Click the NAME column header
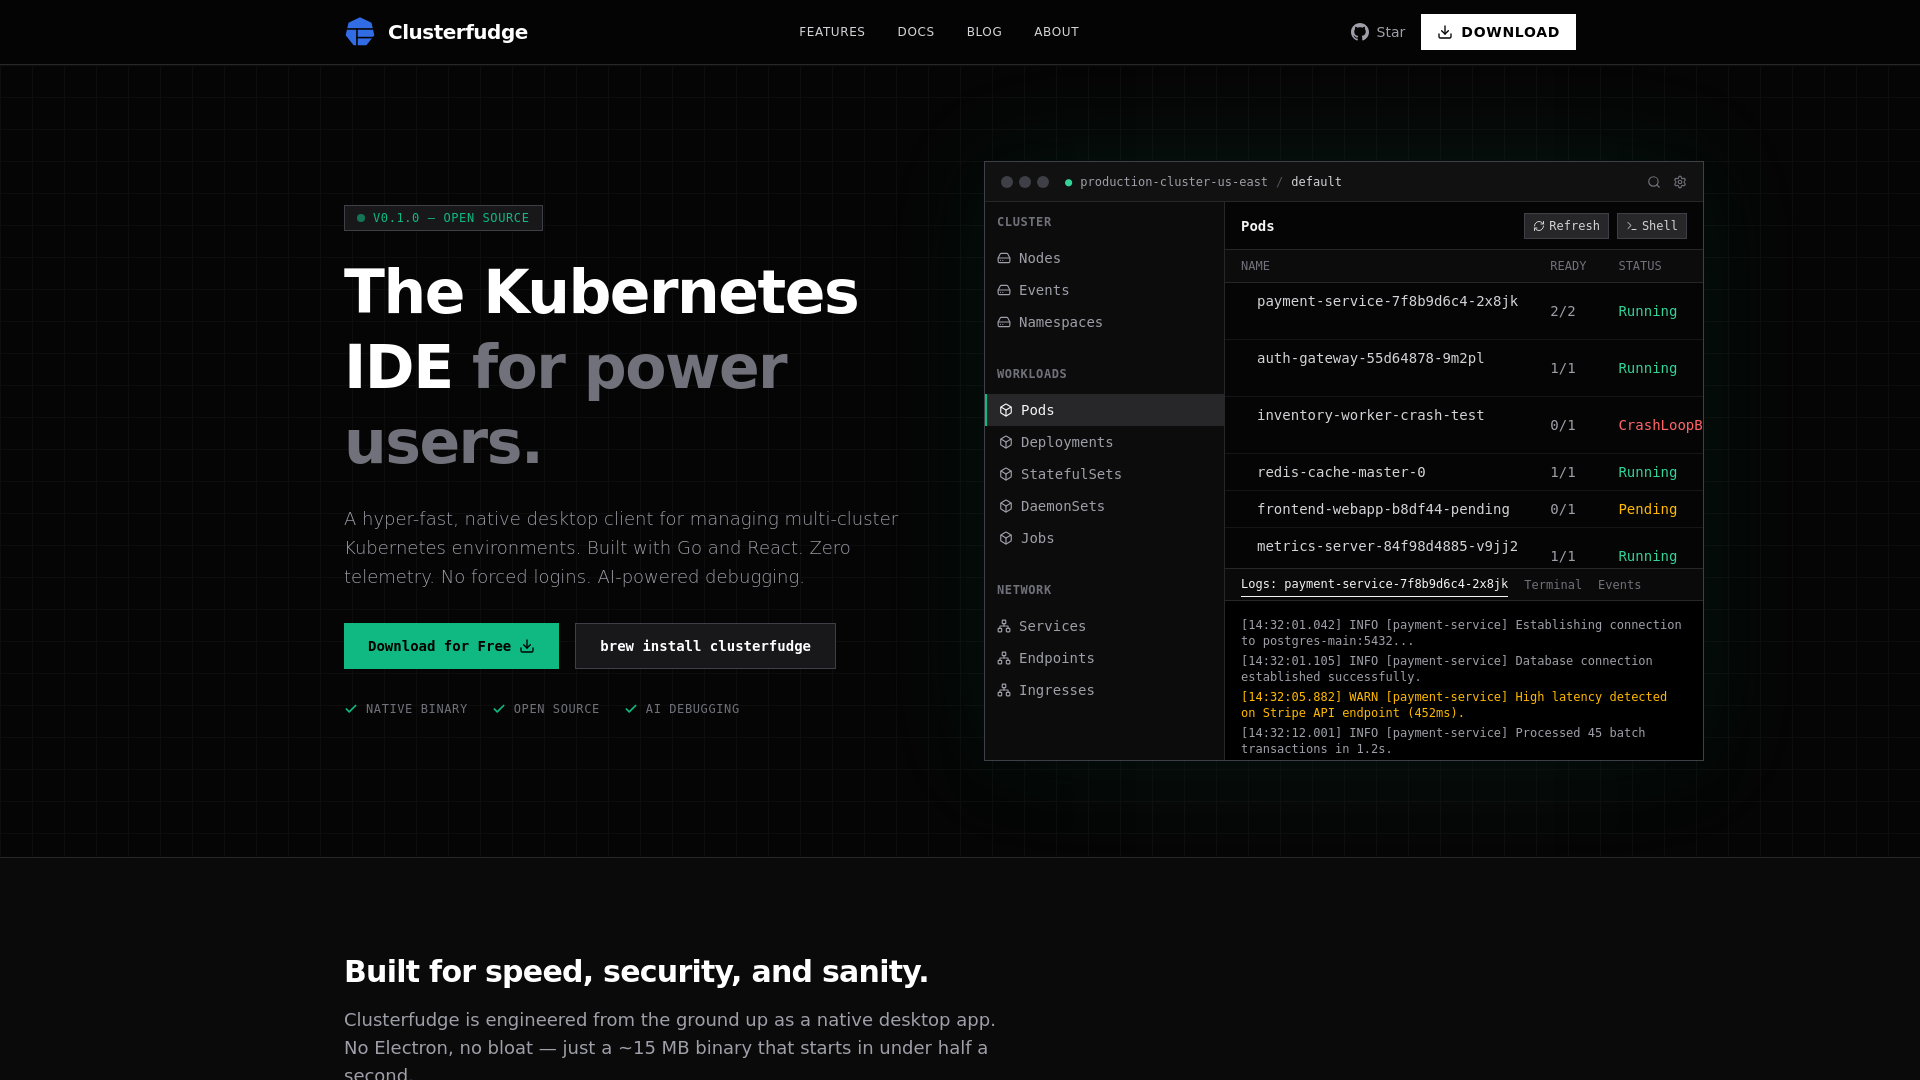 click(1255, 266)
